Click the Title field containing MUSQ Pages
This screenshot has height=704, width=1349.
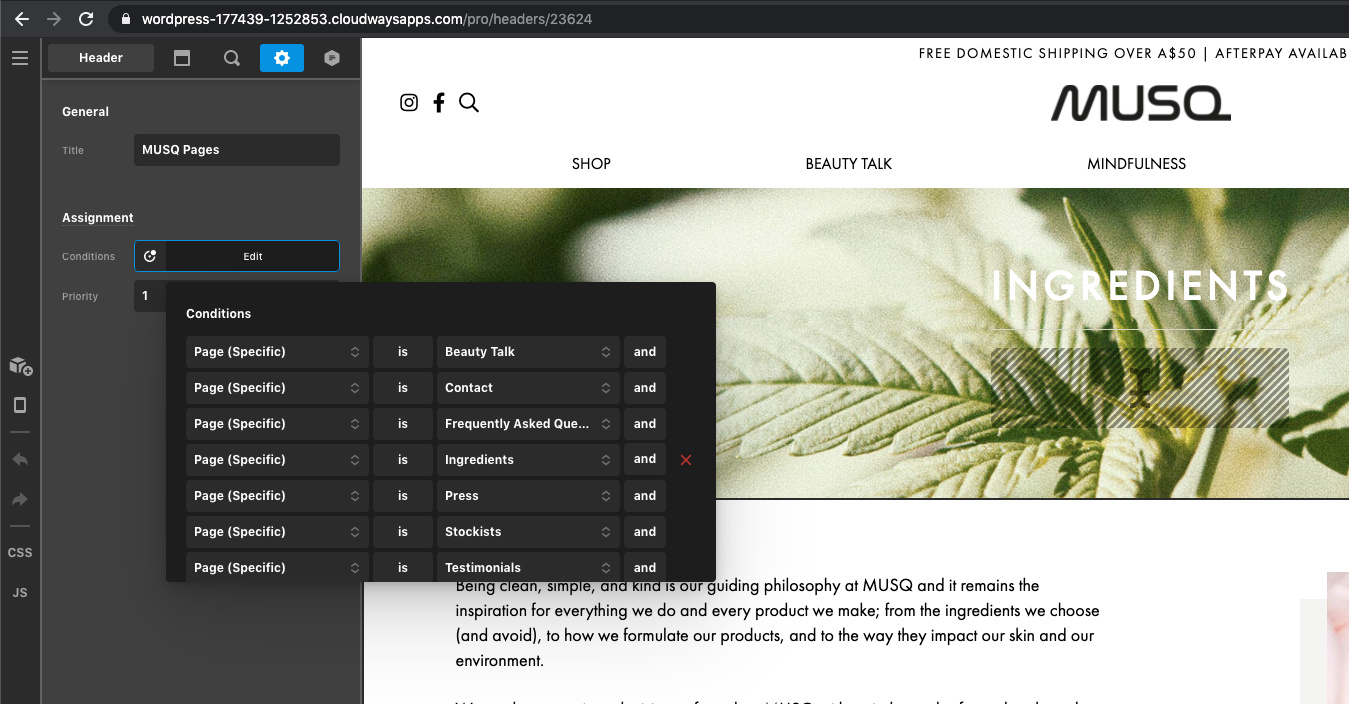click(x=237, y=150)
